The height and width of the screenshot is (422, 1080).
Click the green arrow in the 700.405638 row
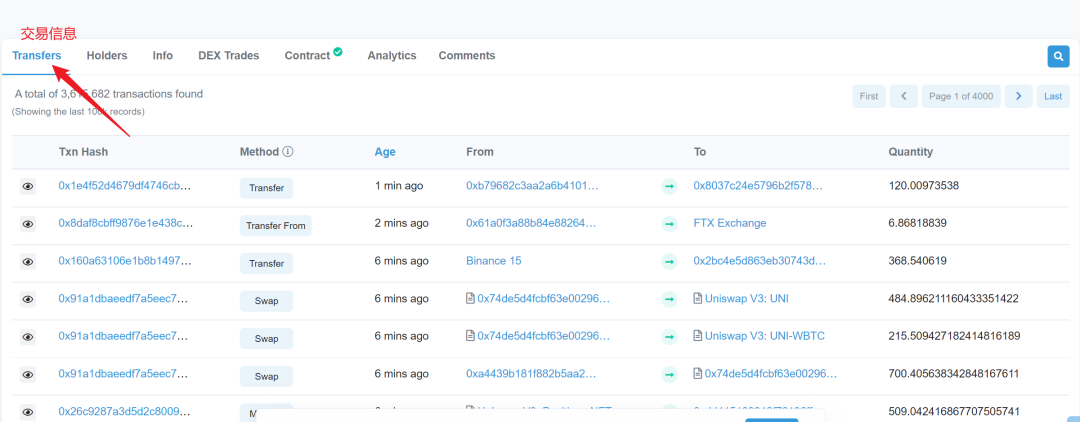tap(669, 374)
